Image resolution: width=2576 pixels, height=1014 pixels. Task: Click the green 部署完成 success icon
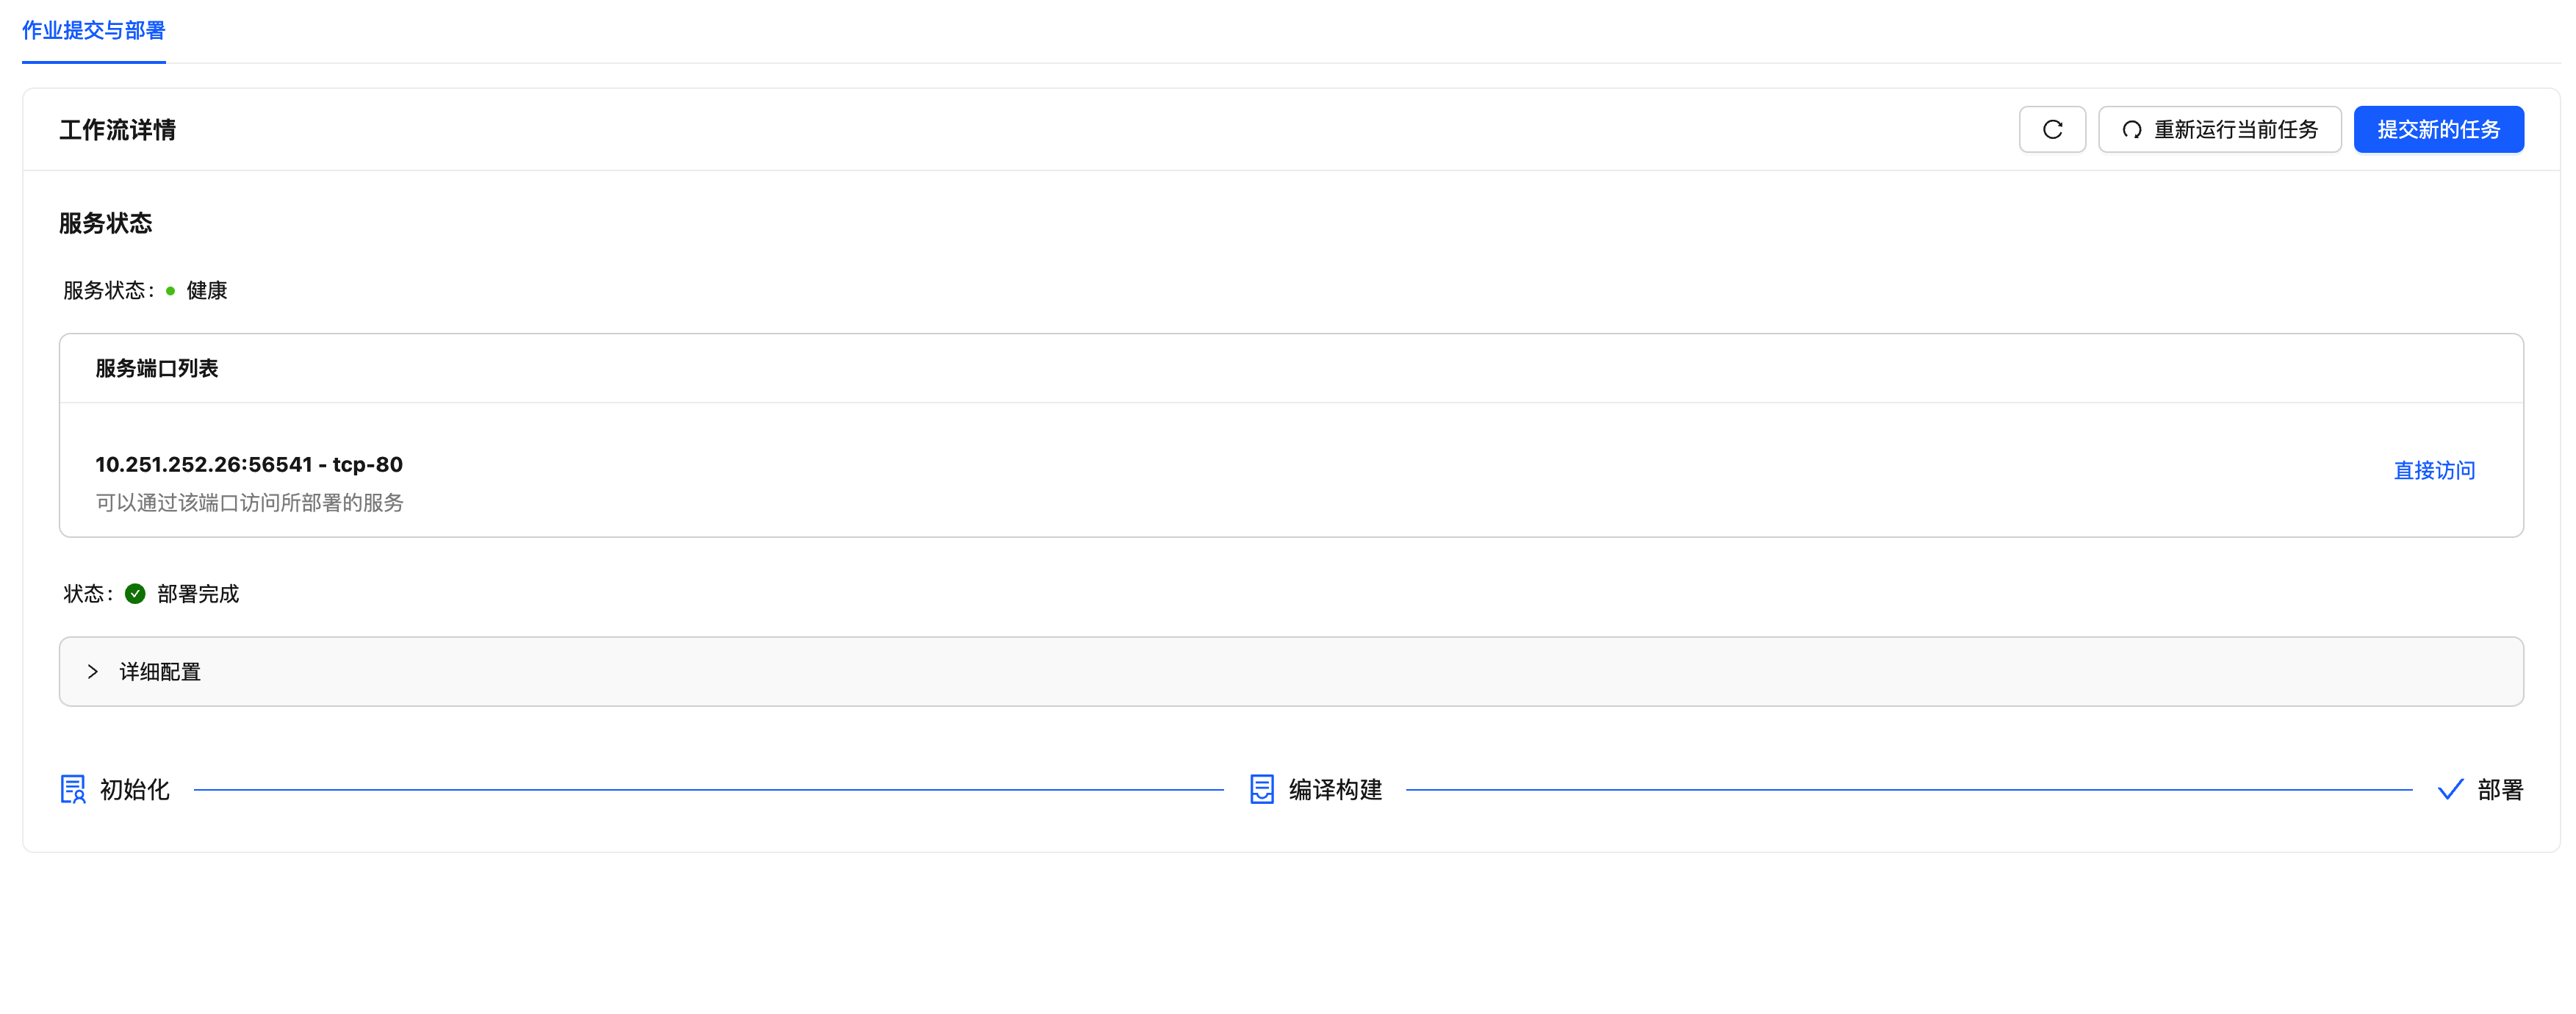[x=135, y=594]
